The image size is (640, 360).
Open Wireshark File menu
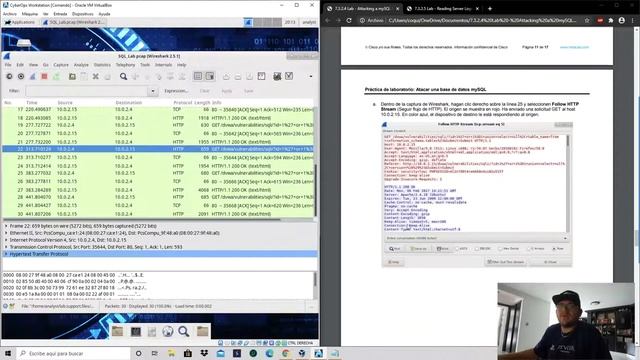point(8,65)
